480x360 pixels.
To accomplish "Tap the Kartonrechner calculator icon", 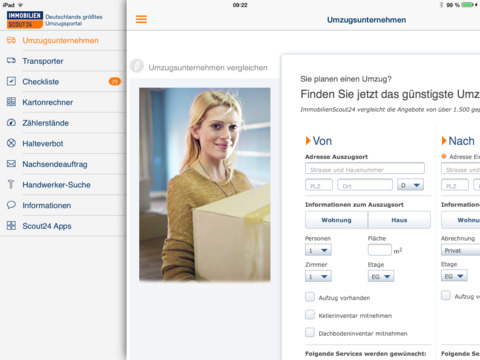I will point(11,102).
